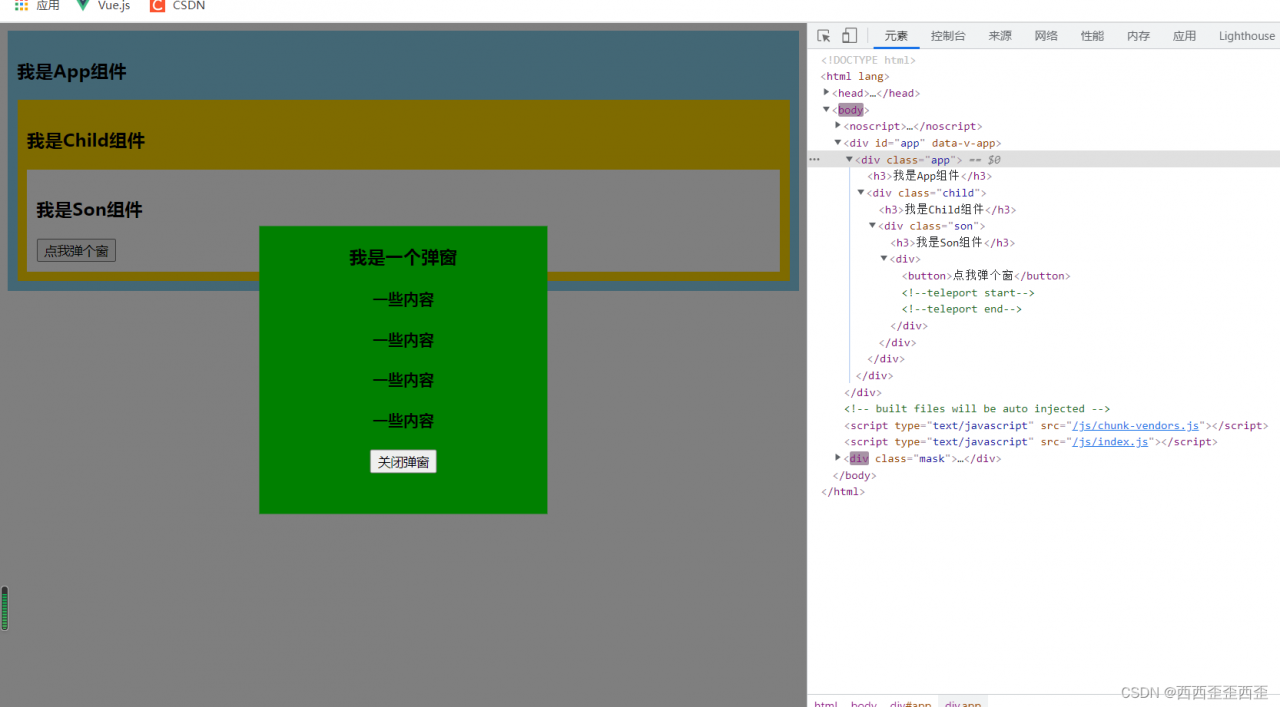
Task: Click the 我是一个弹窗 dialog heading
Action: (x=403, y=258)
